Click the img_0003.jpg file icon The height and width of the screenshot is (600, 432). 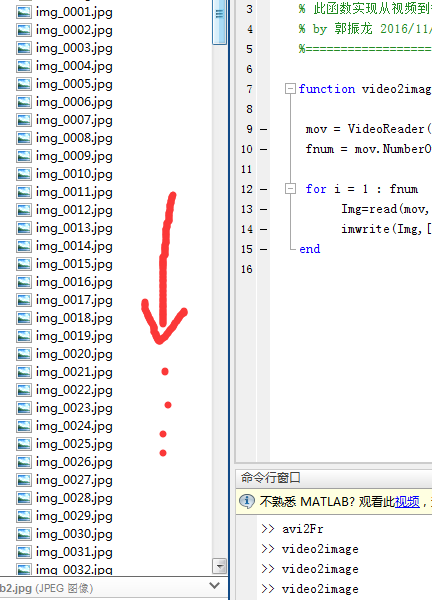pyautogui.click(x=24, y=48)
